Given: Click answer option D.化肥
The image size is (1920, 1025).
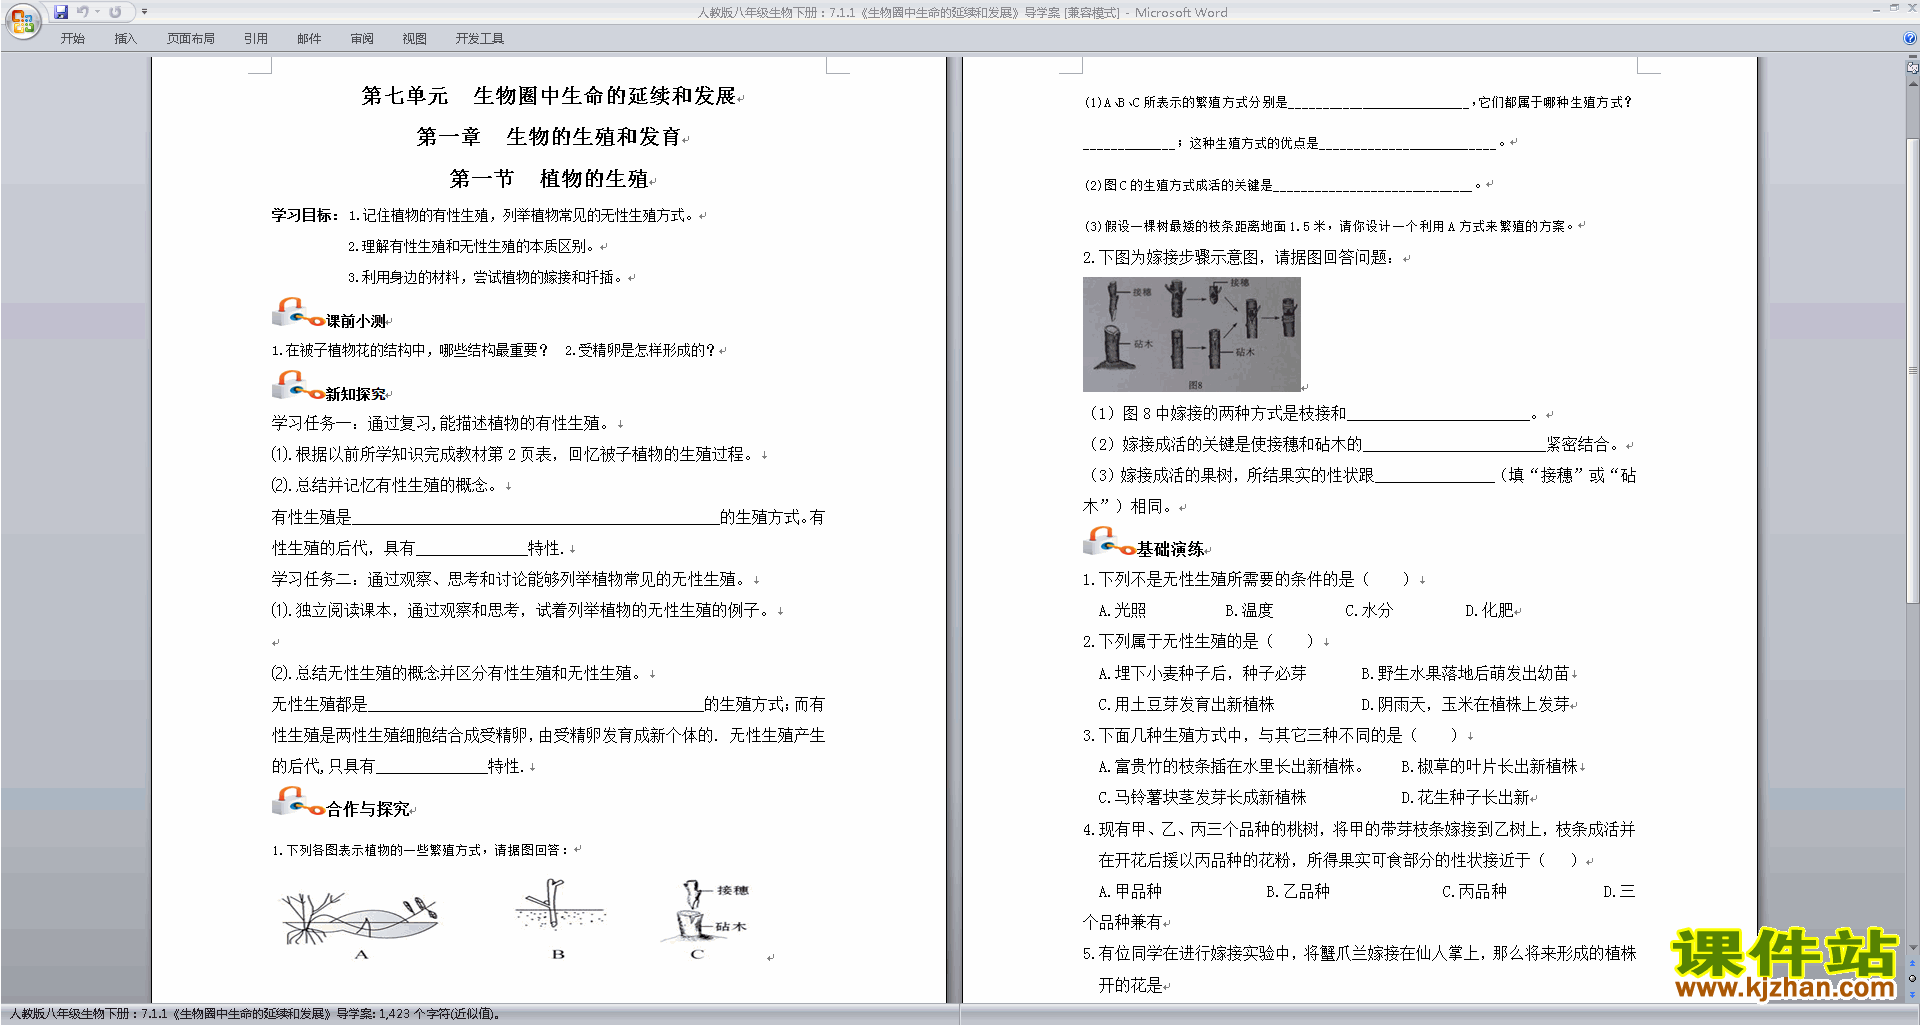Looking at the screenshot, I should pyautogui.click(x=1489, y=611).
